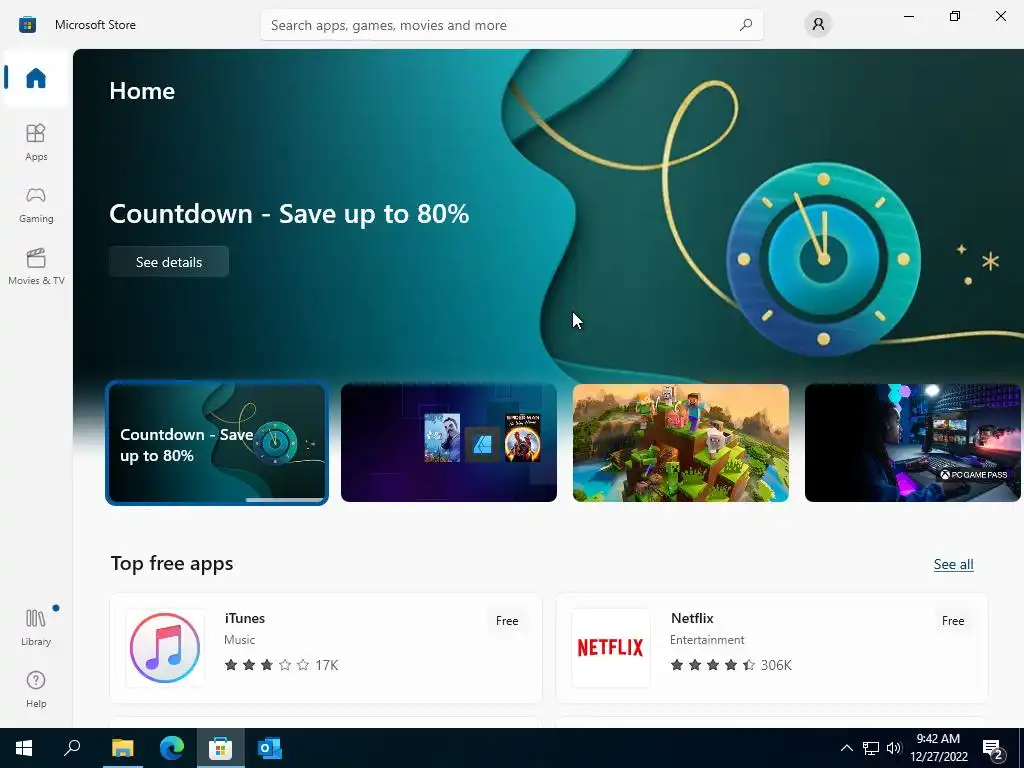Open Movies & TV section
The height and width of the screenshot is (768, 1024).
tap(36, 266)
